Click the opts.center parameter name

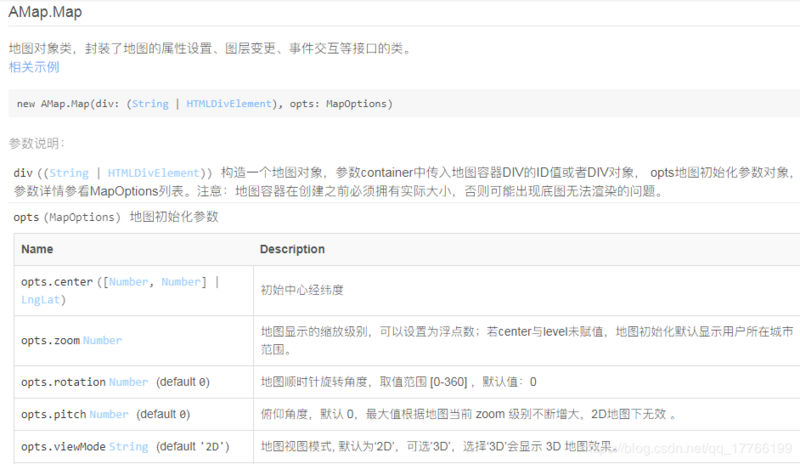57,282
